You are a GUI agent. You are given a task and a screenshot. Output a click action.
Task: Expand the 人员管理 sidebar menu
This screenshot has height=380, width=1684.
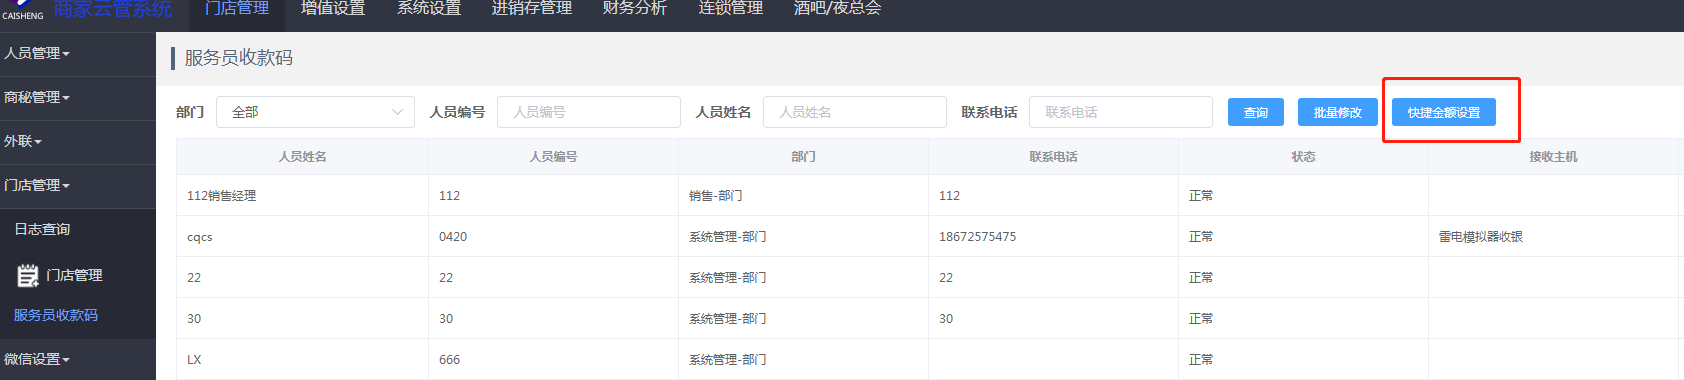pyautogui.click(x=37, y=53)
